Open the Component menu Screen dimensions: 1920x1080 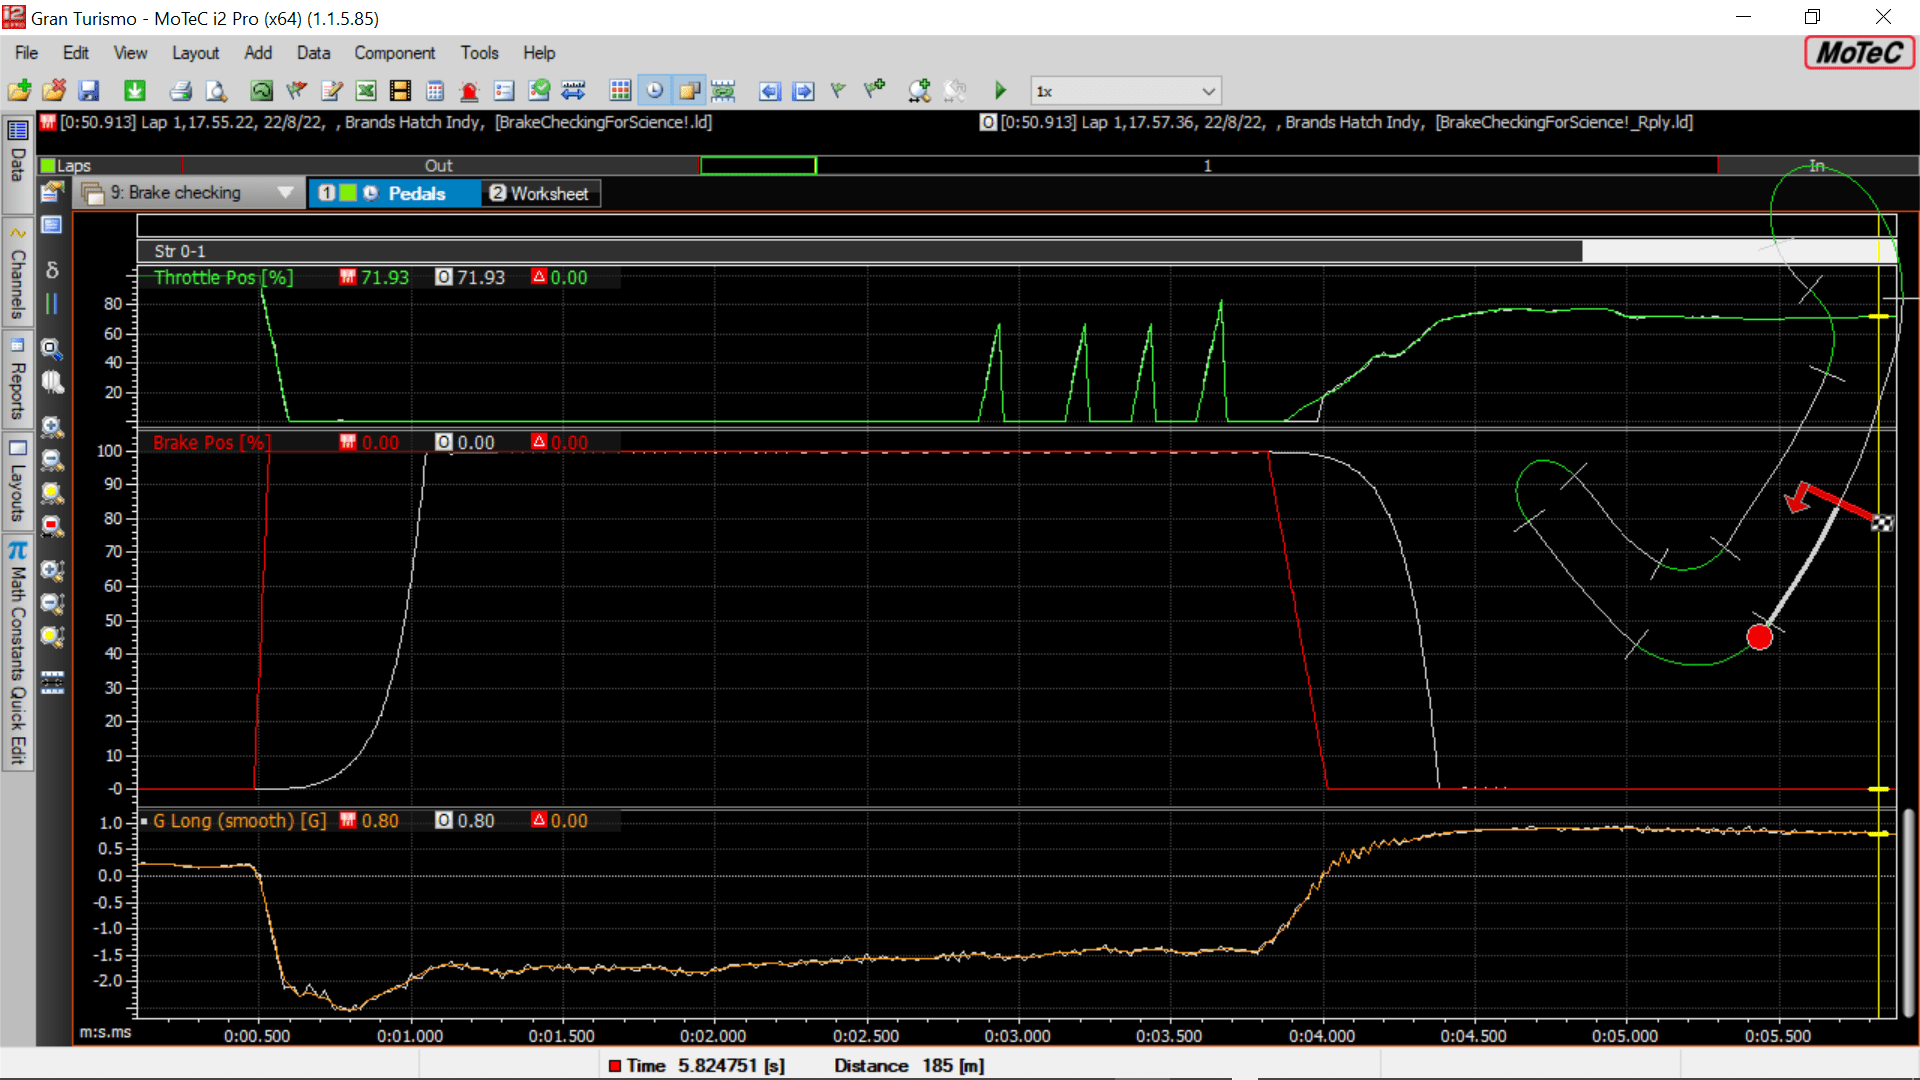click(x=395, y=53)
